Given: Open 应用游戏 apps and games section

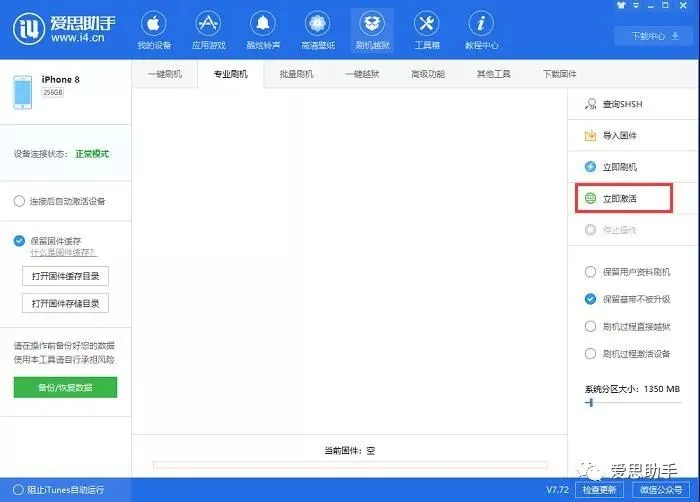Looking at the screenshot, I should click(208, 30).
